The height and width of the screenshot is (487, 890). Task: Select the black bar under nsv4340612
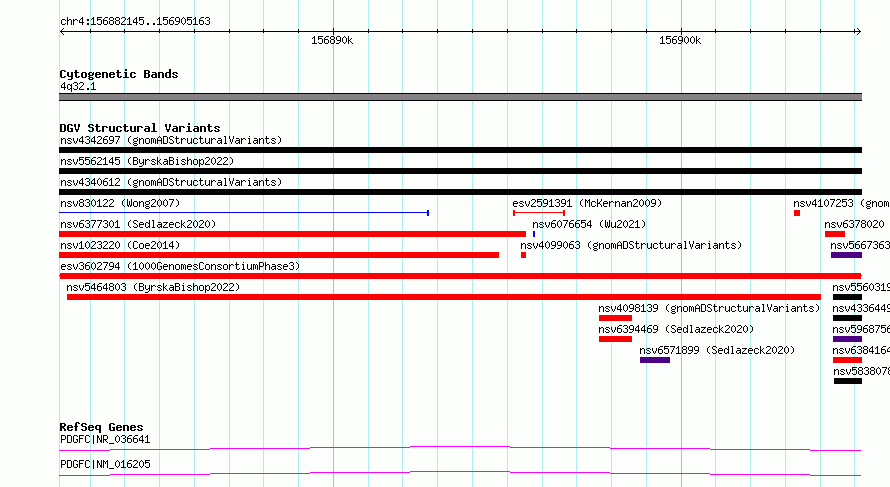click(x=460, y=192)
